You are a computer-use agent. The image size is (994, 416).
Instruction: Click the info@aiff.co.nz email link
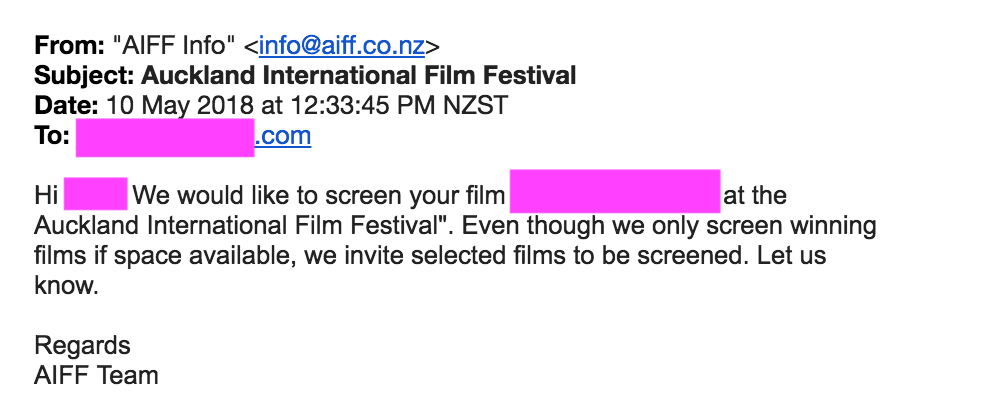[x=342, y=45]
